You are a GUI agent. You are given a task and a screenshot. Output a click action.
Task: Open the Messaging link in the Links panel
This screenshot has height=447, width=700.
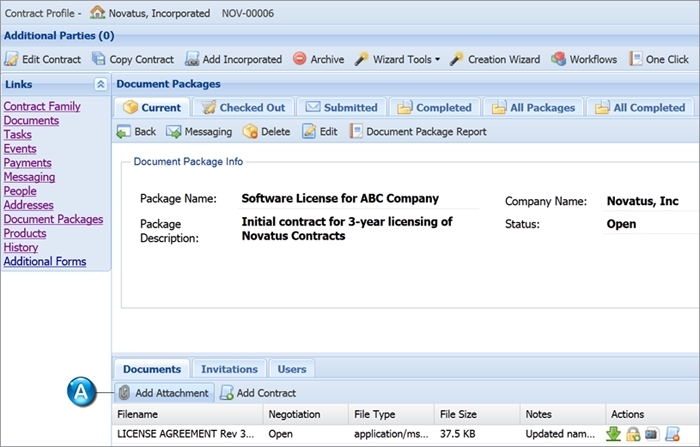[29, 177]
